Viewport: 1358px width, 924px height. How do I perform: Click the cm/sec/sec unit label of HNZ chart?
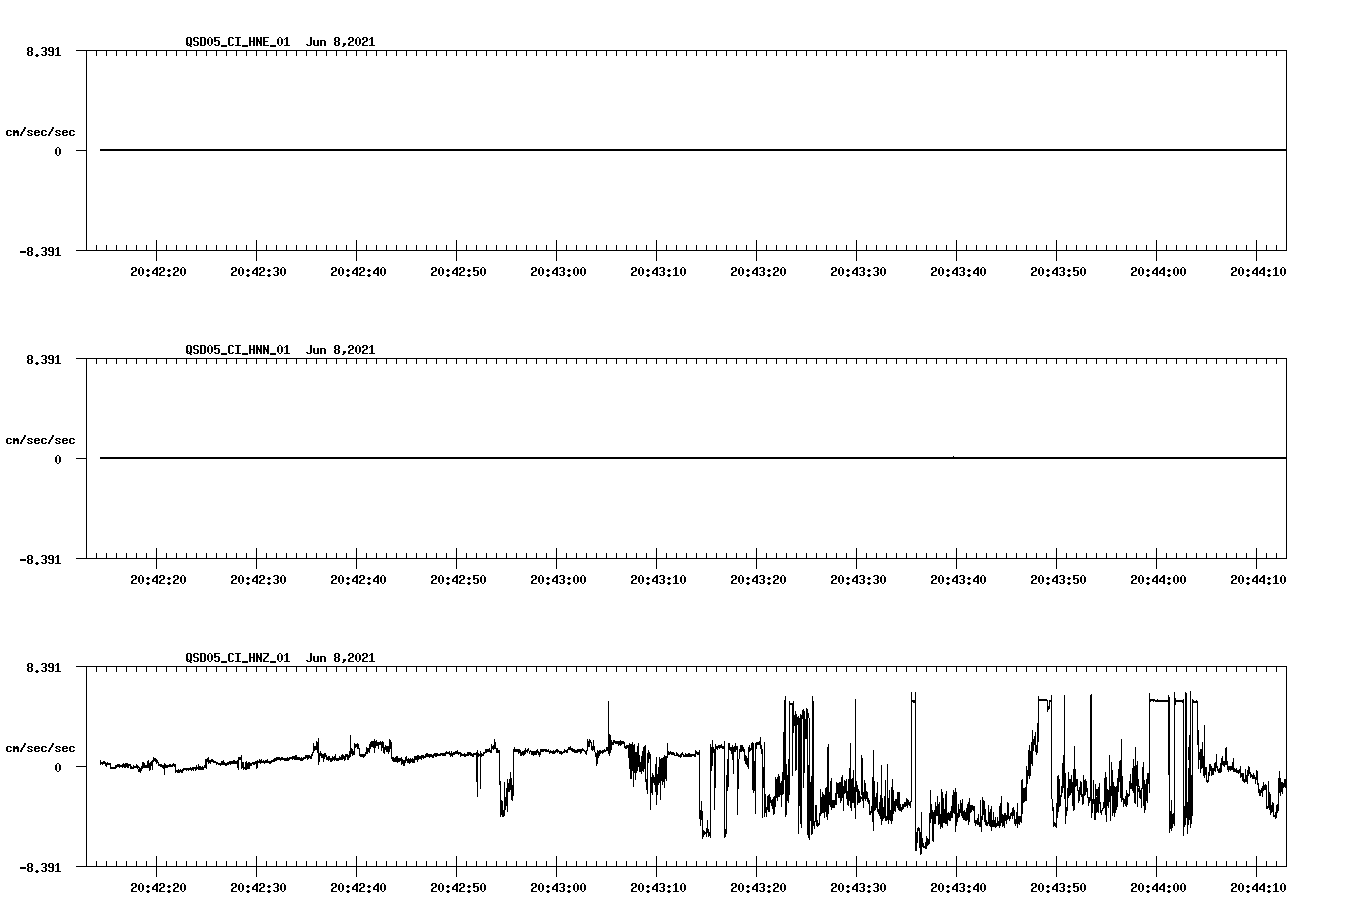click(40, 748)
